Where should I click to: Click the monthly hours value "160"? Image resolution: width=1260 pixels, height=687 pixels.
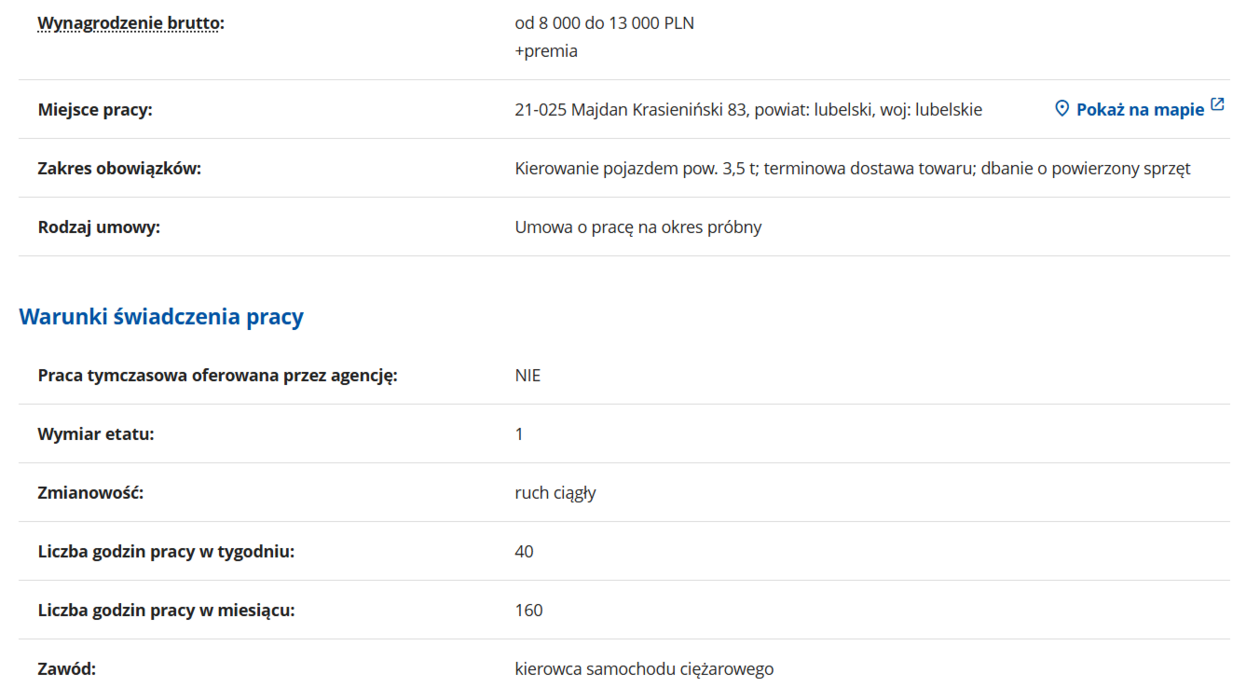pyautogui.click(x=528, y=610)
